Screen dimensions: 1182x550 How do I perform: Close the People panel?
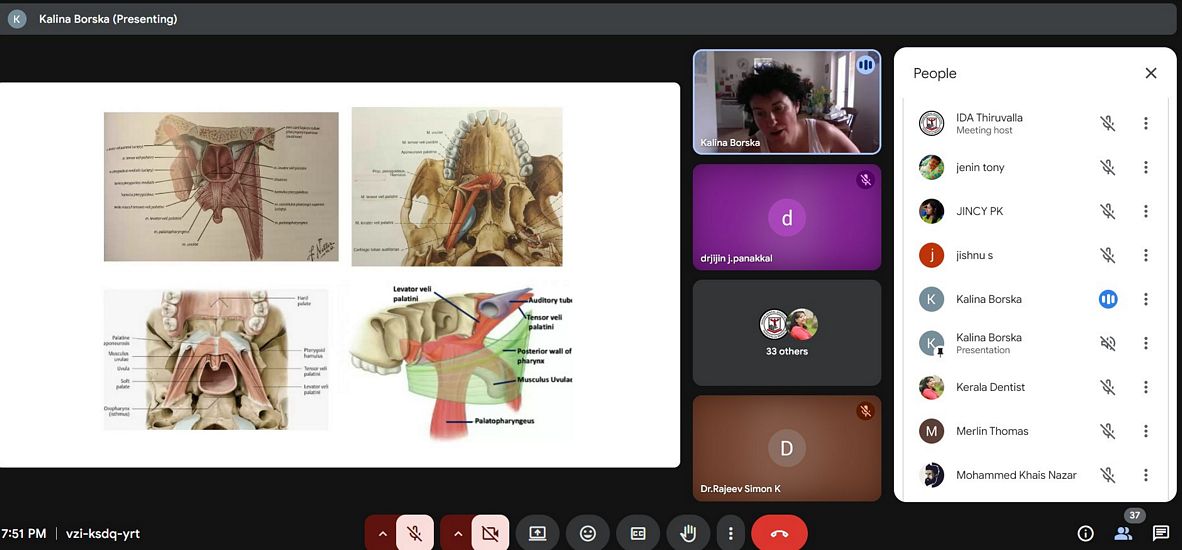coord(1151,73)
